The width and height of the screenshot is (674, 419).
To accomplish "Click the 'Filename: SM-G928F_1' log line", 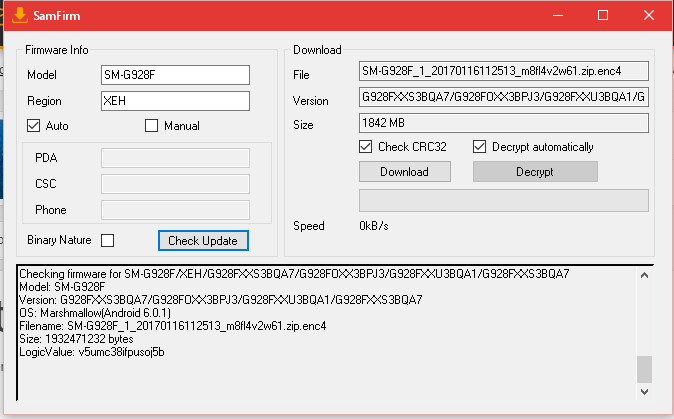I will 172,326.
